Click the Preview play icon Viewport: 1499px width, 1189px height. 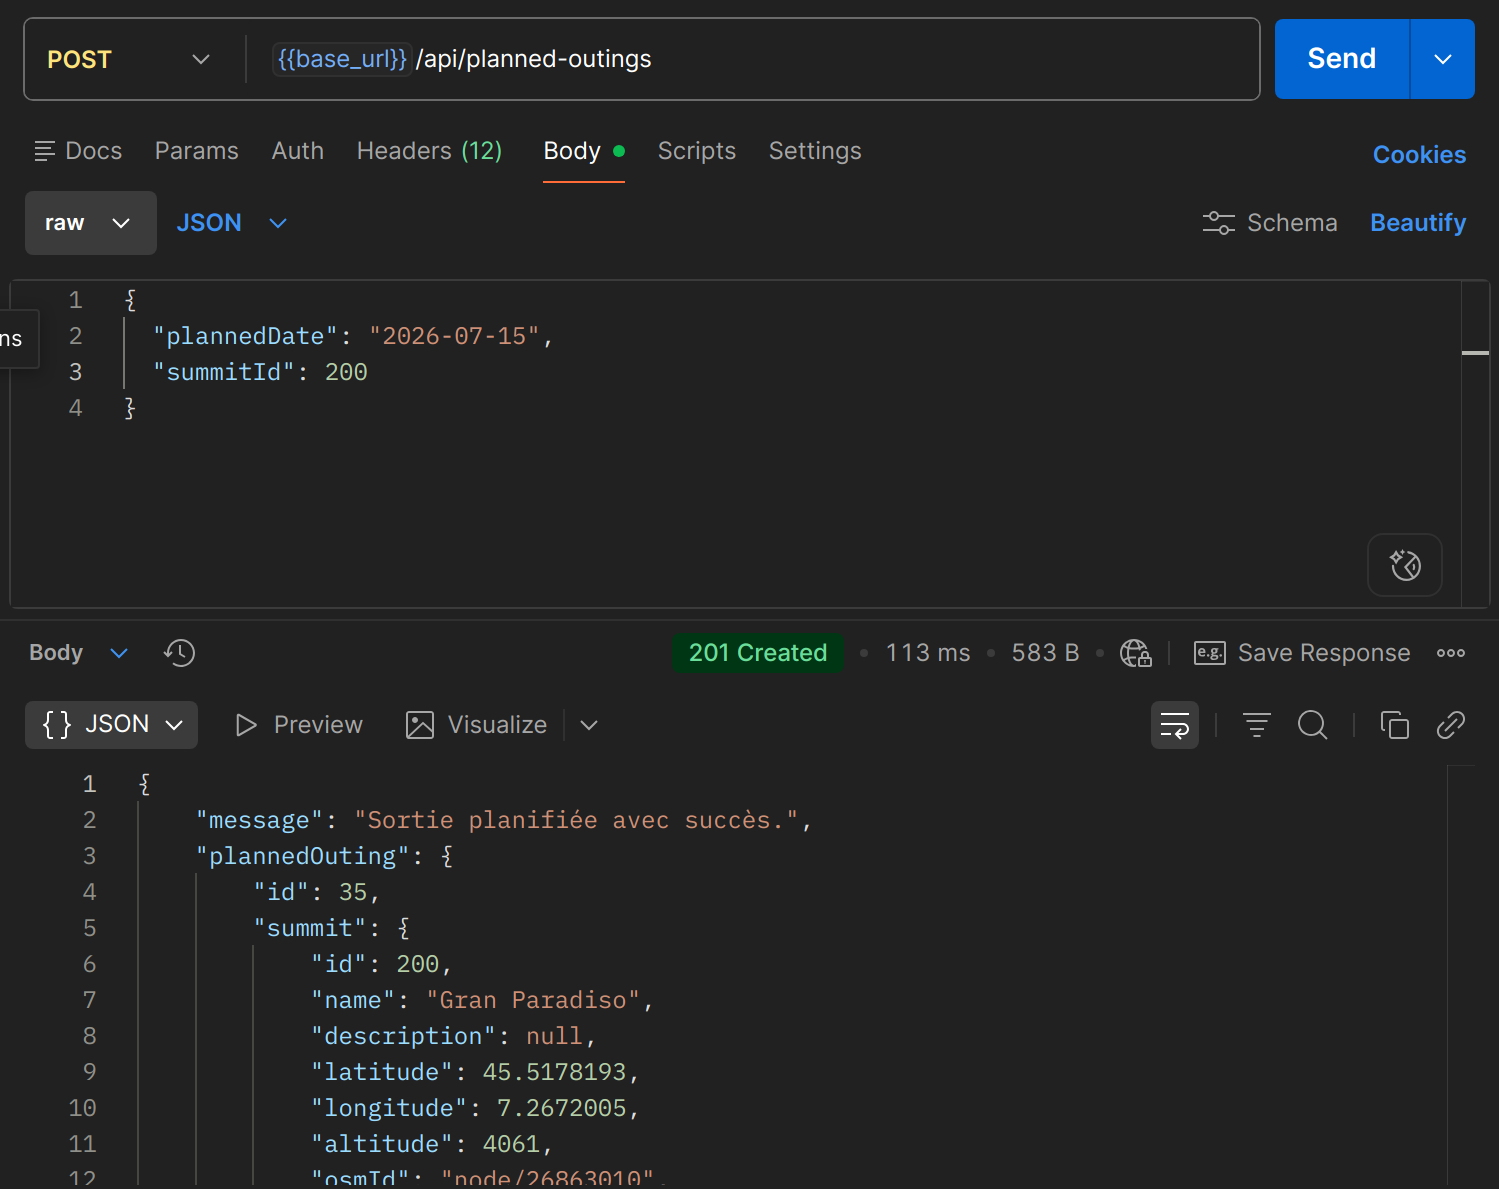point(246,725)
